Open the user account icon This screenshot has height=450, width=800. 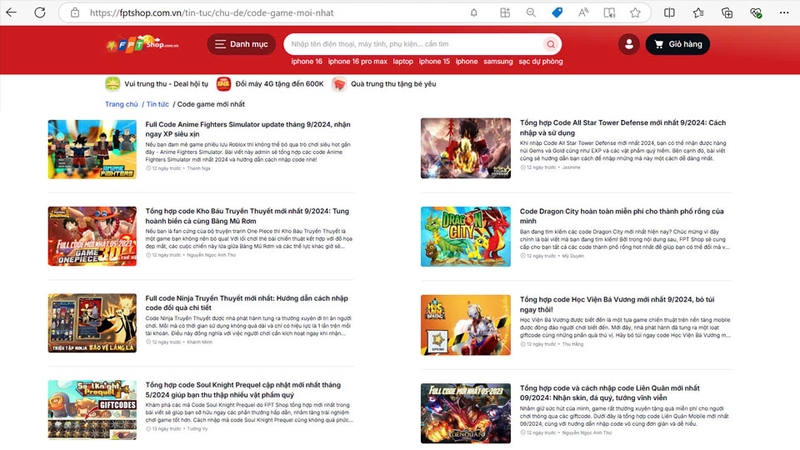(x=629, y=44)
